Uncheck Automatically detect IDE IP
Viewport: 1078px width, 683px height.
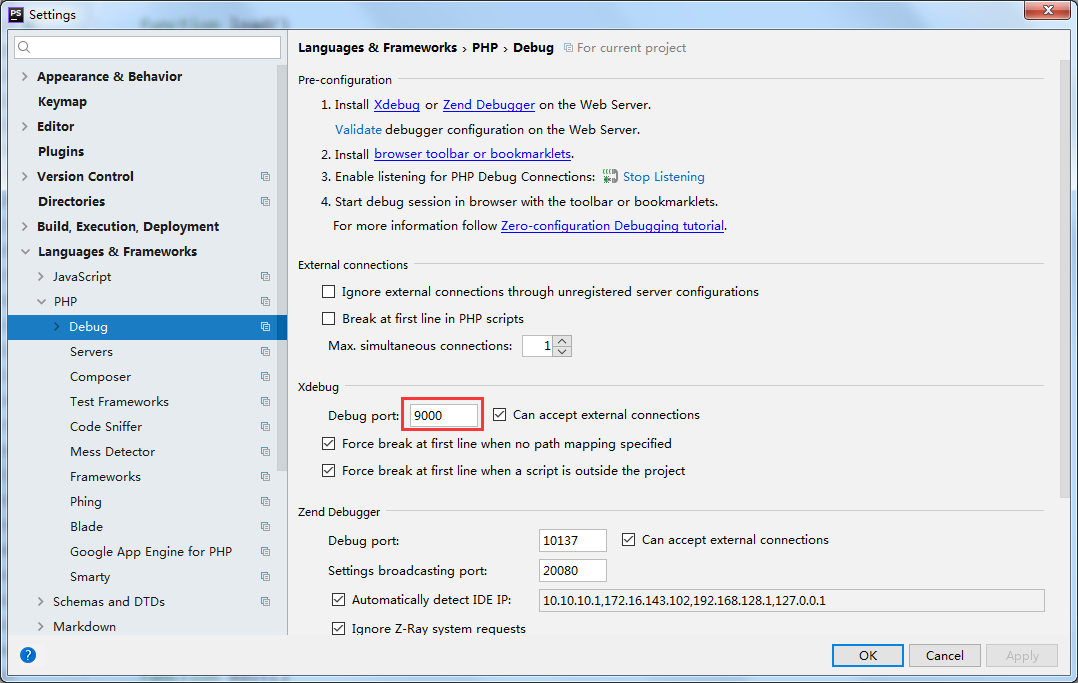(338, 600)
